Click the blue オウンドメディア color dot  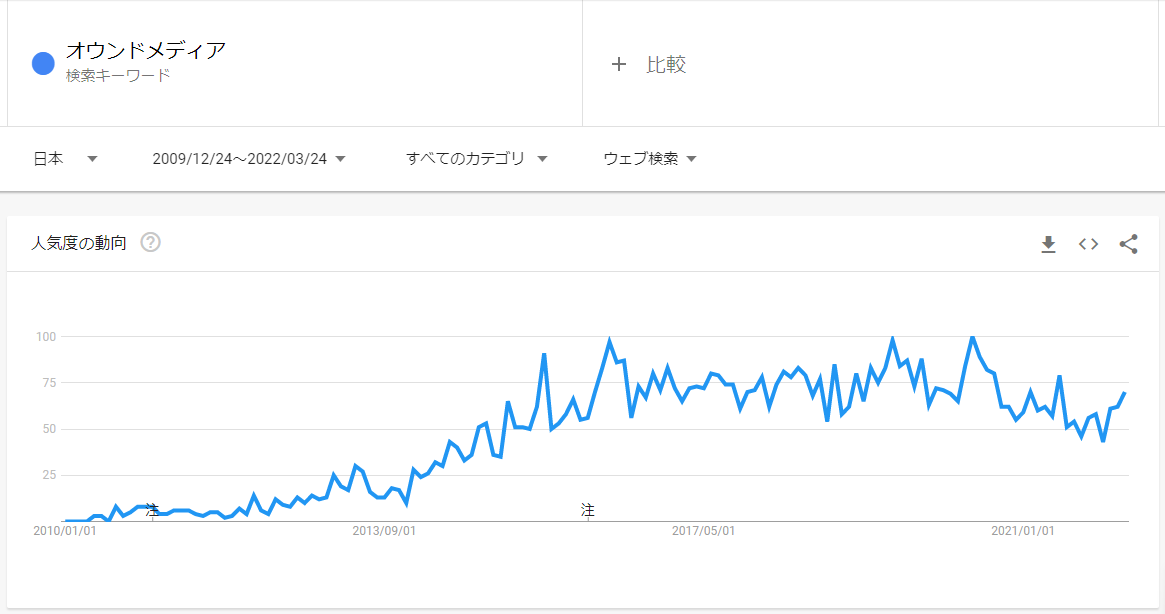[43, 64]
